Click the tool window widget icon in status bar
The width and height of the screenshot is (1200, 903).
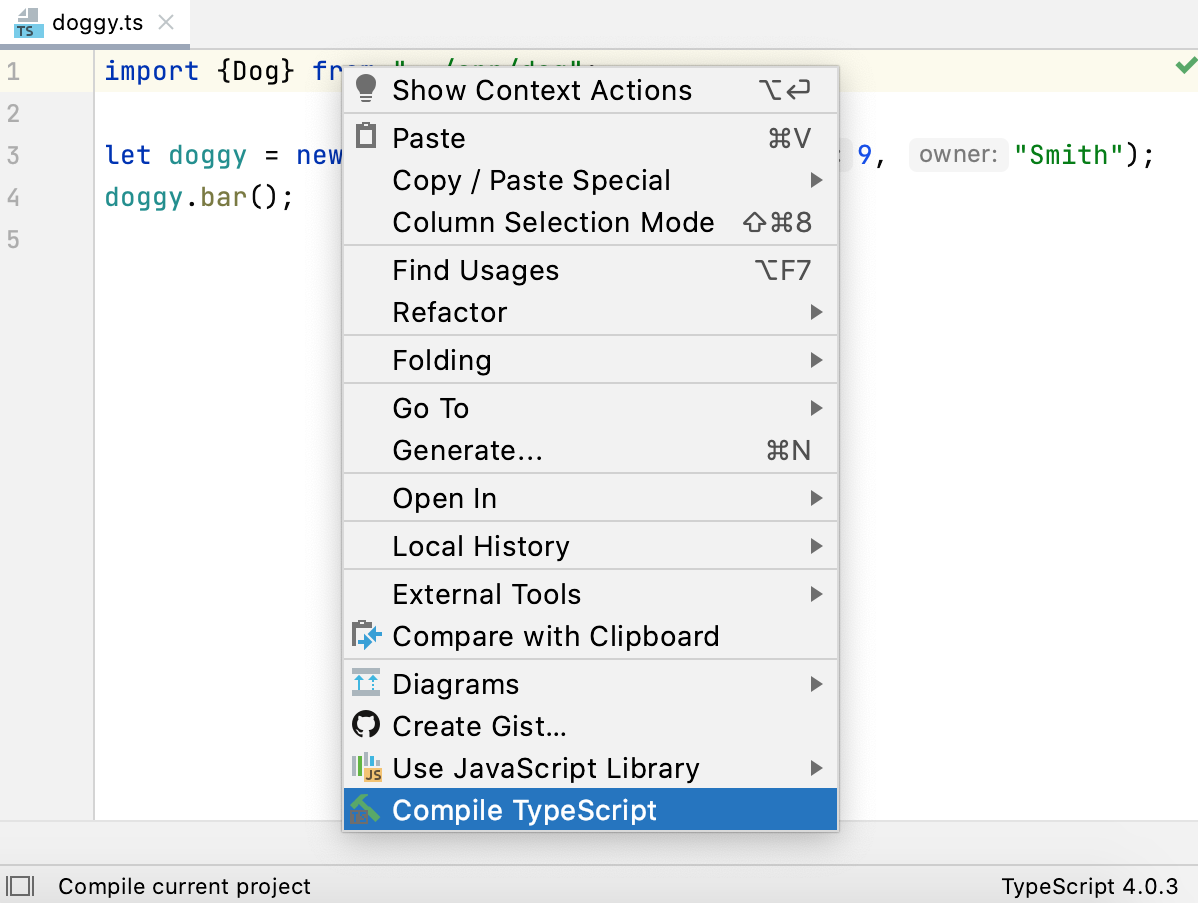click(x=21, y=886)
